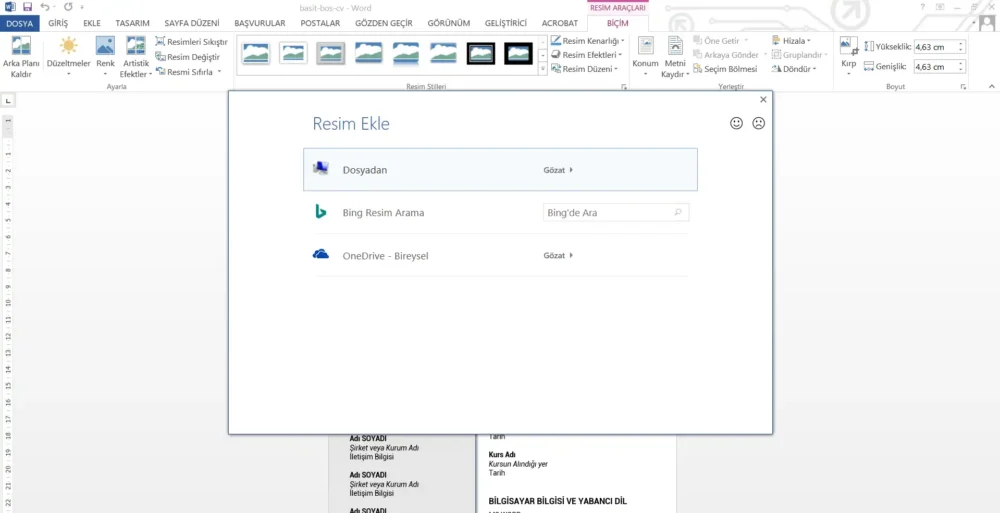
Task: Click the frown feedback face
Action: click(x=758, y=123)
